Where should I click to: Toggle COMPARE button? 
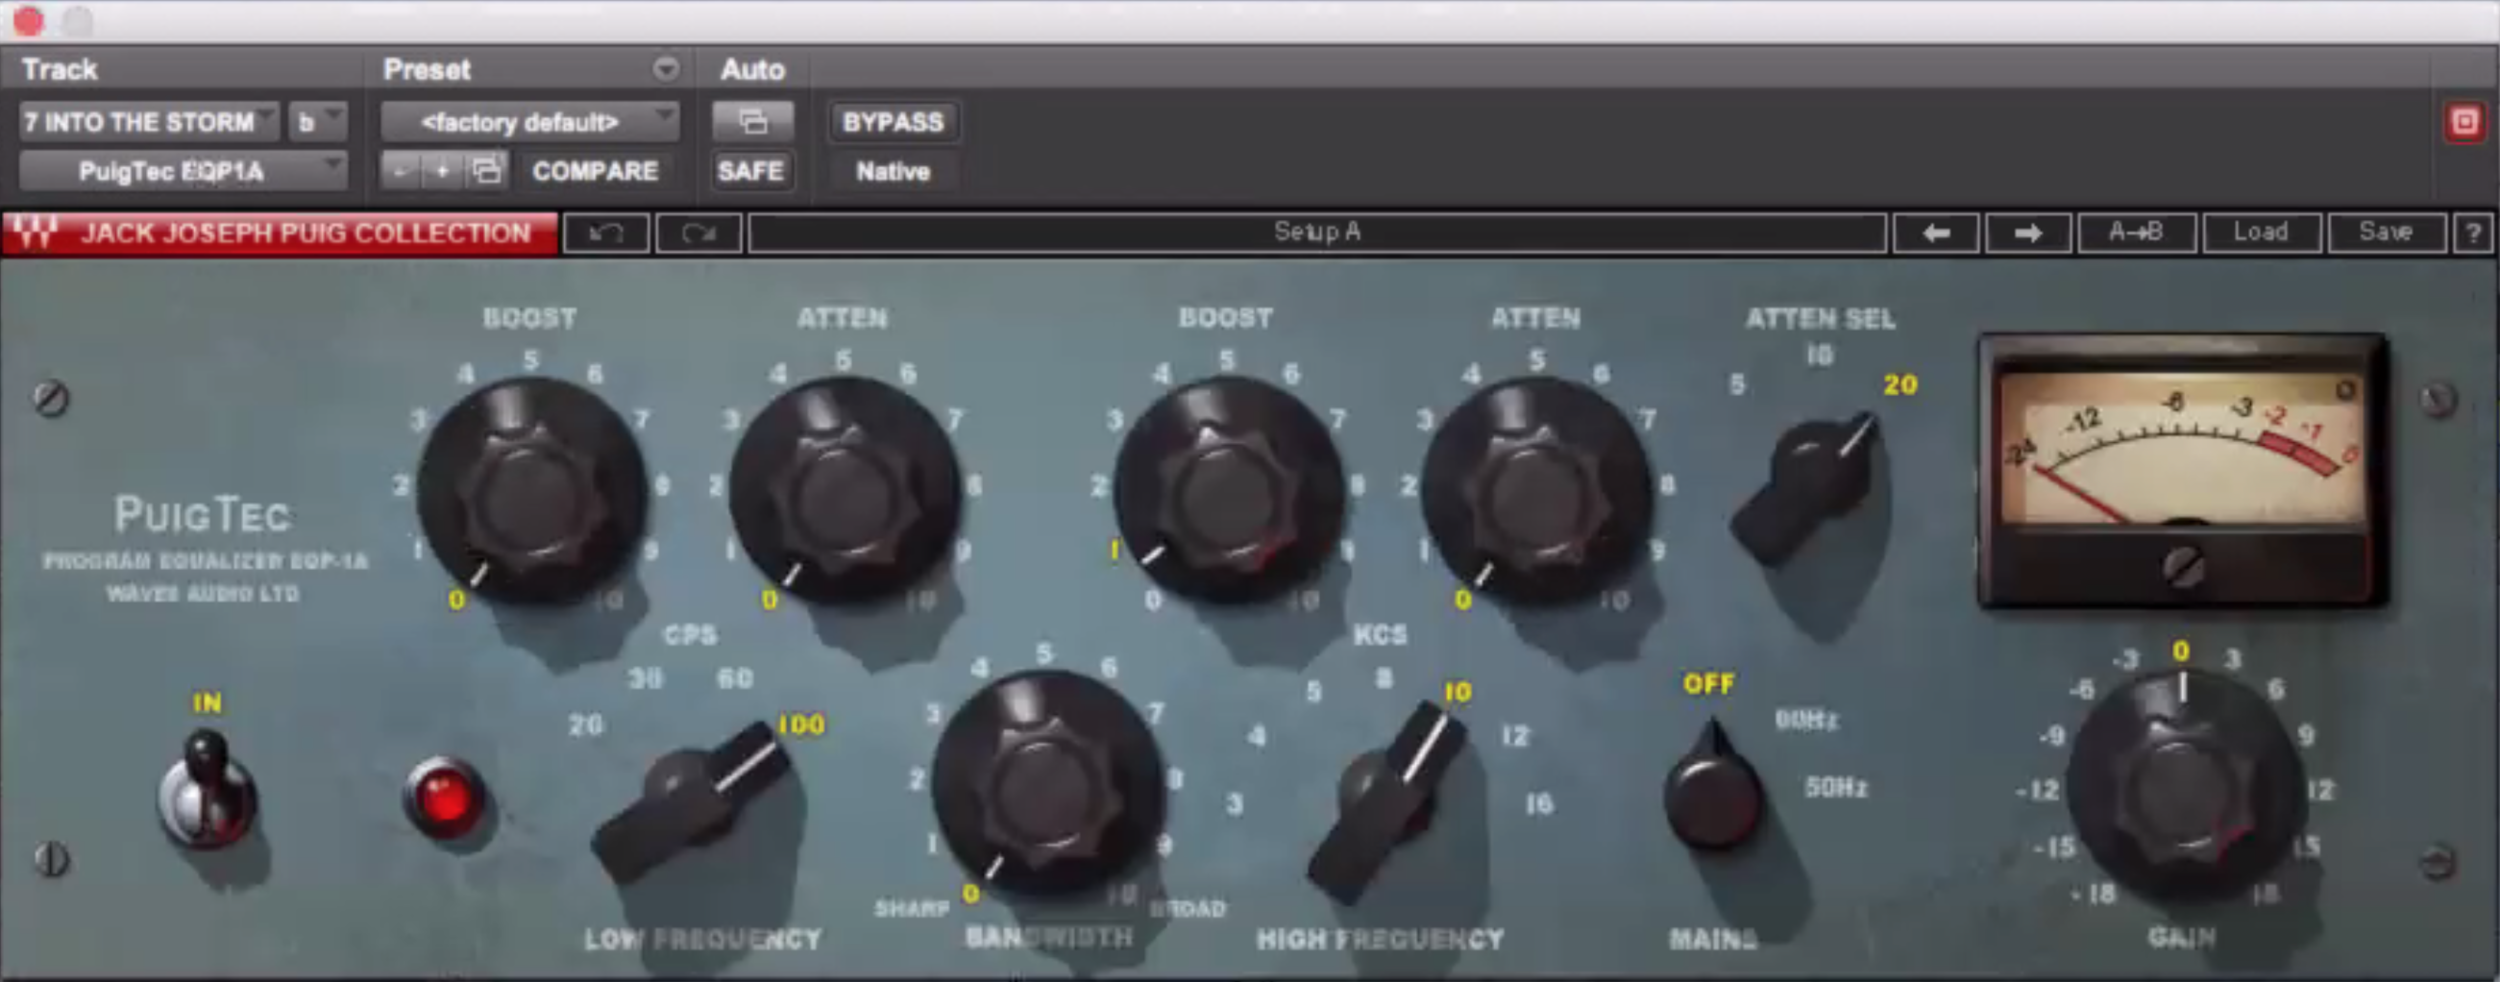595,171
